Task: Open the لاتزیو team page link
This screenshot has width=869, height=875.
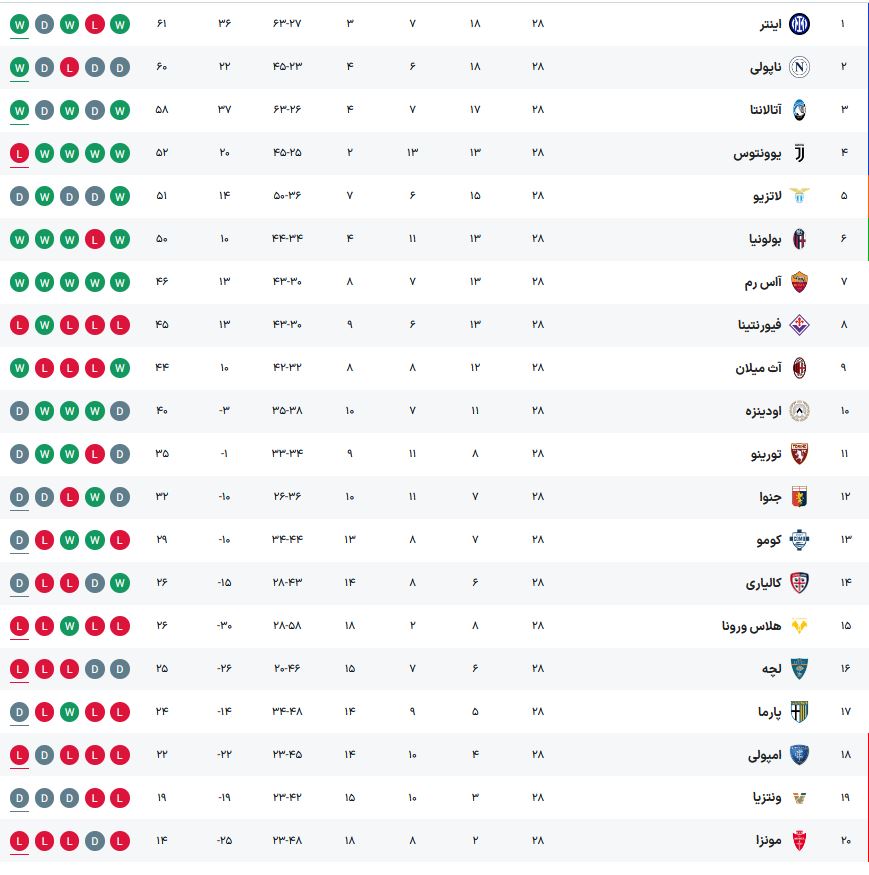Action: 767,196
